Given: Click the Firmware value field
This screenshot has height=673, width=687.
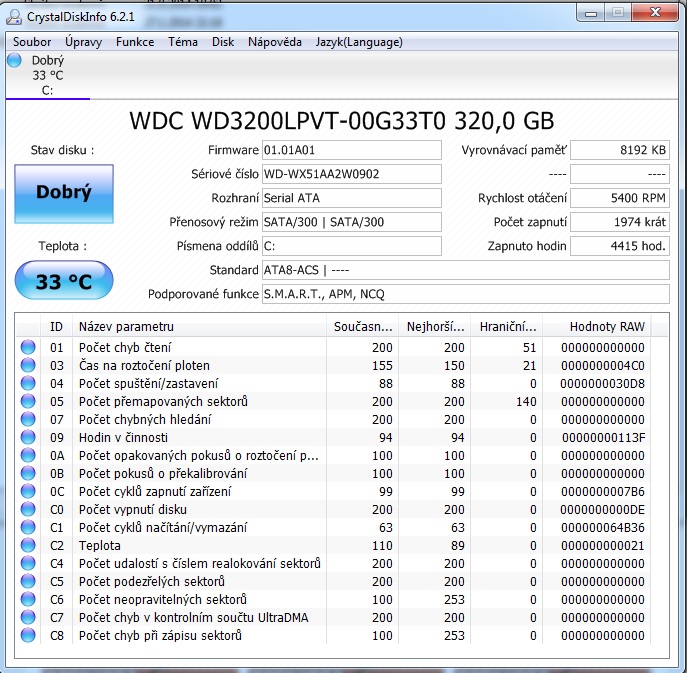Looking at the screenshot, I should [350, 150].
